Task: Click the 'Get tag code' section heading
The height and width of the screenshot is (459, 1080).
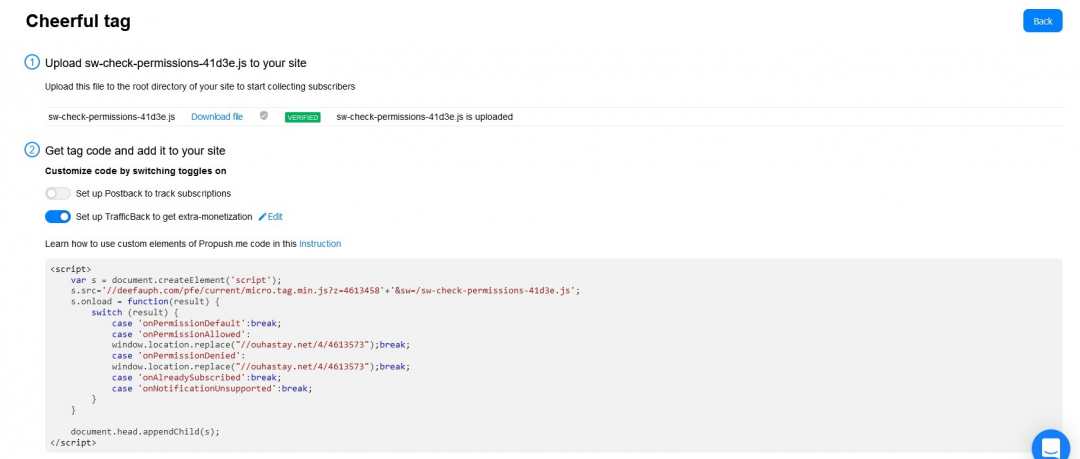Action: 135,150
